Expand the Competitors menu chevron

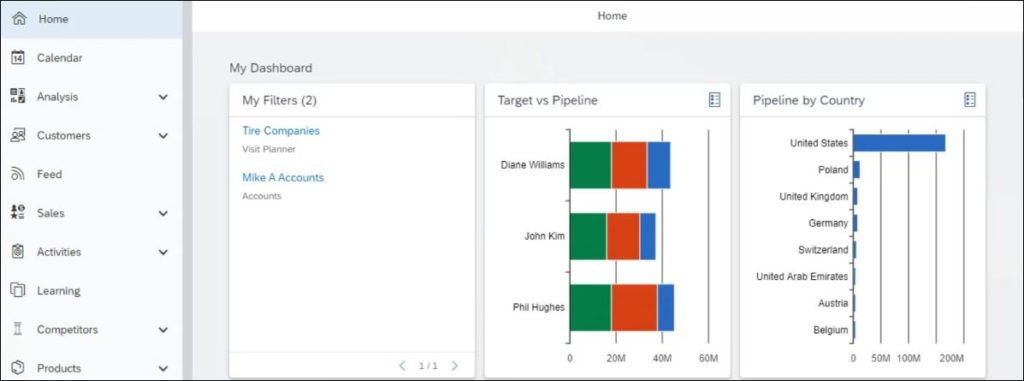163,329
